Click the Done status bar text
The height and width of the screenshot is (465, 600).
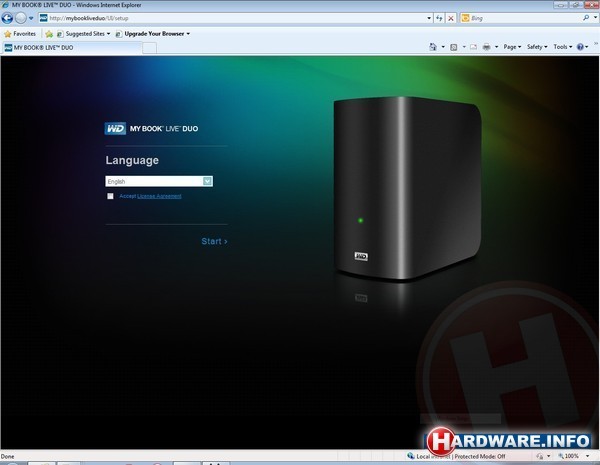8,456
